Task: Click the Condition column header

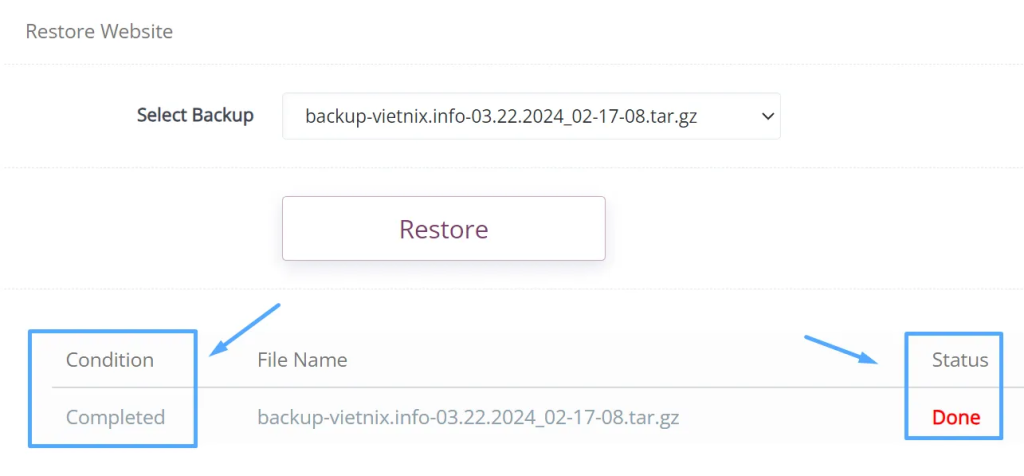Action: click(x=110, y=360)
